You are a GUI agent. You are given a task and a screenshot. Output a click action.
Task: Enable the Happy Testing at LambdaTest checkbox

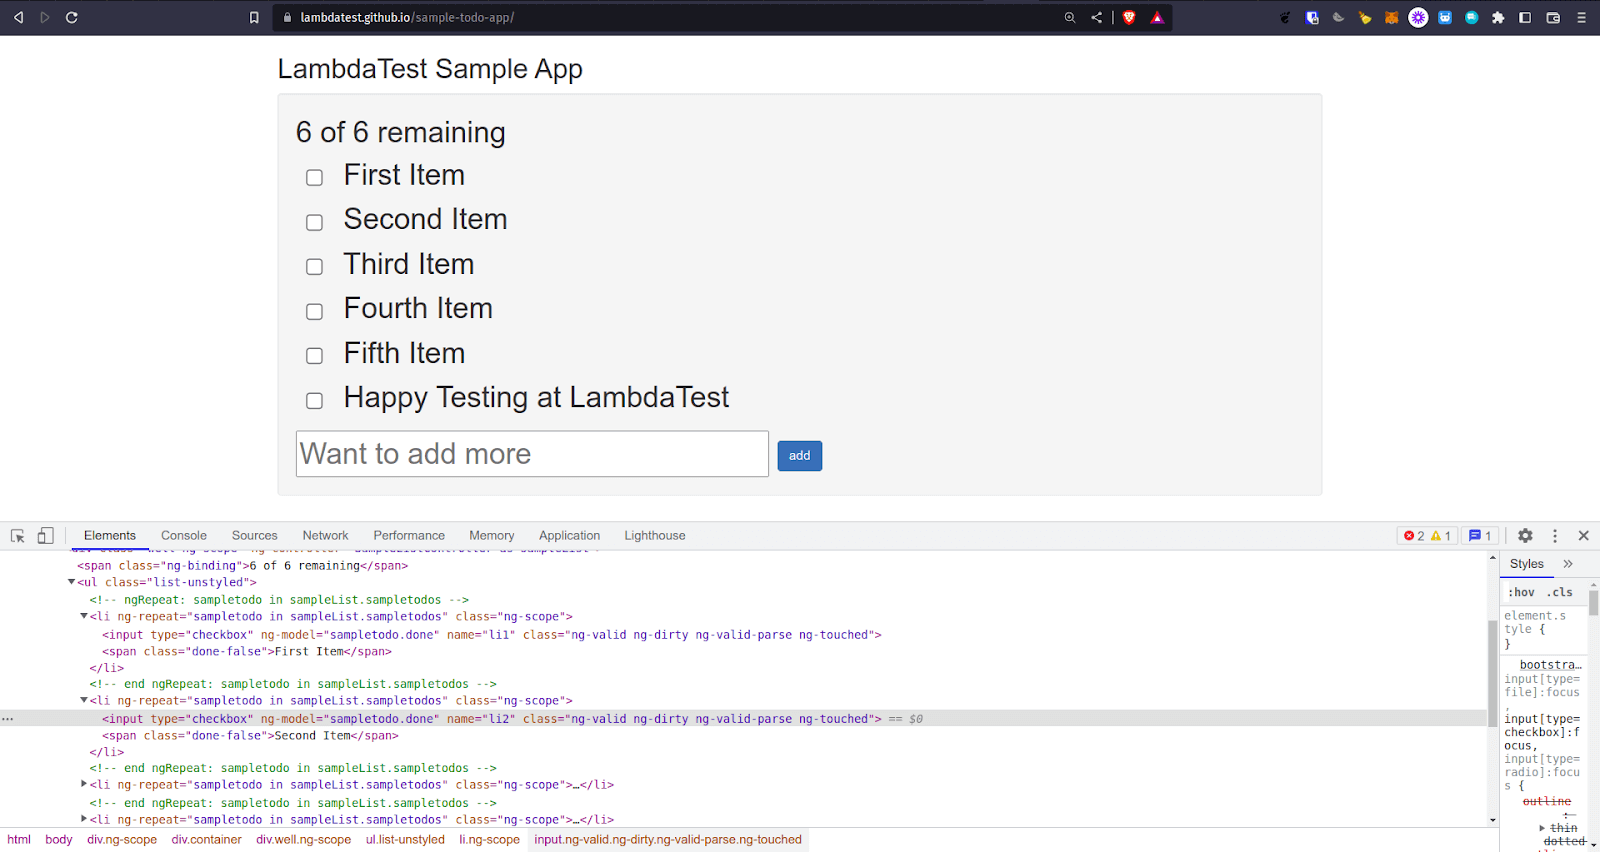point(314,400)
